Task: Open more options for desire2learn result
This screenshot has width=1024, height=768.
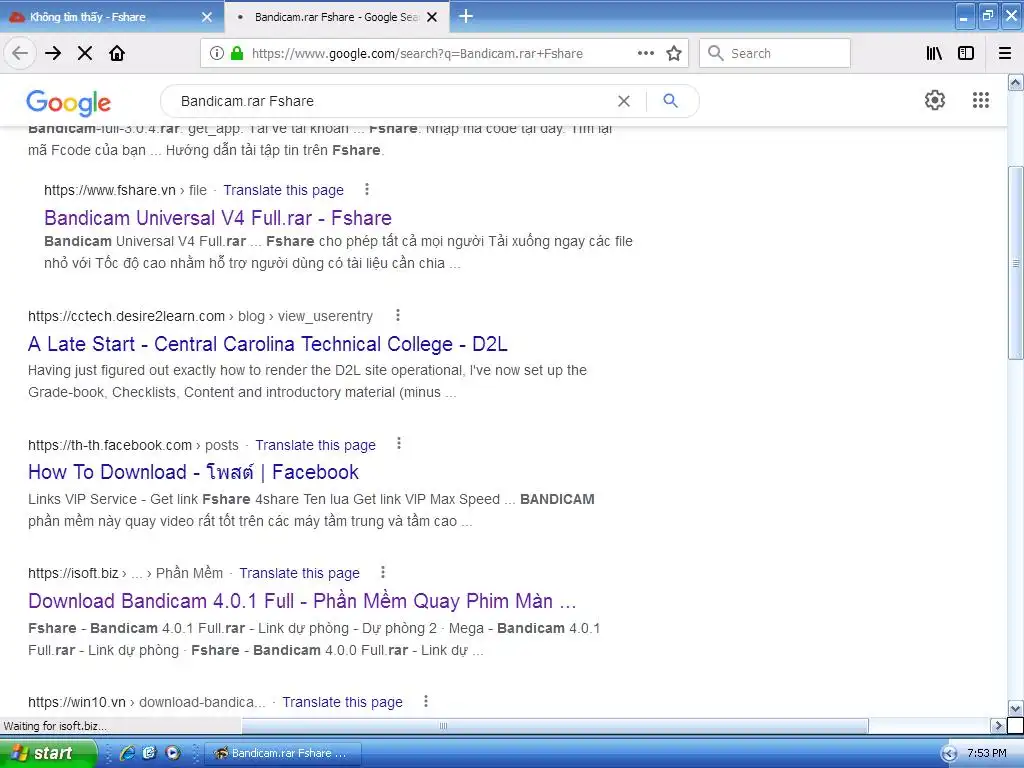Action: point(398,315)
